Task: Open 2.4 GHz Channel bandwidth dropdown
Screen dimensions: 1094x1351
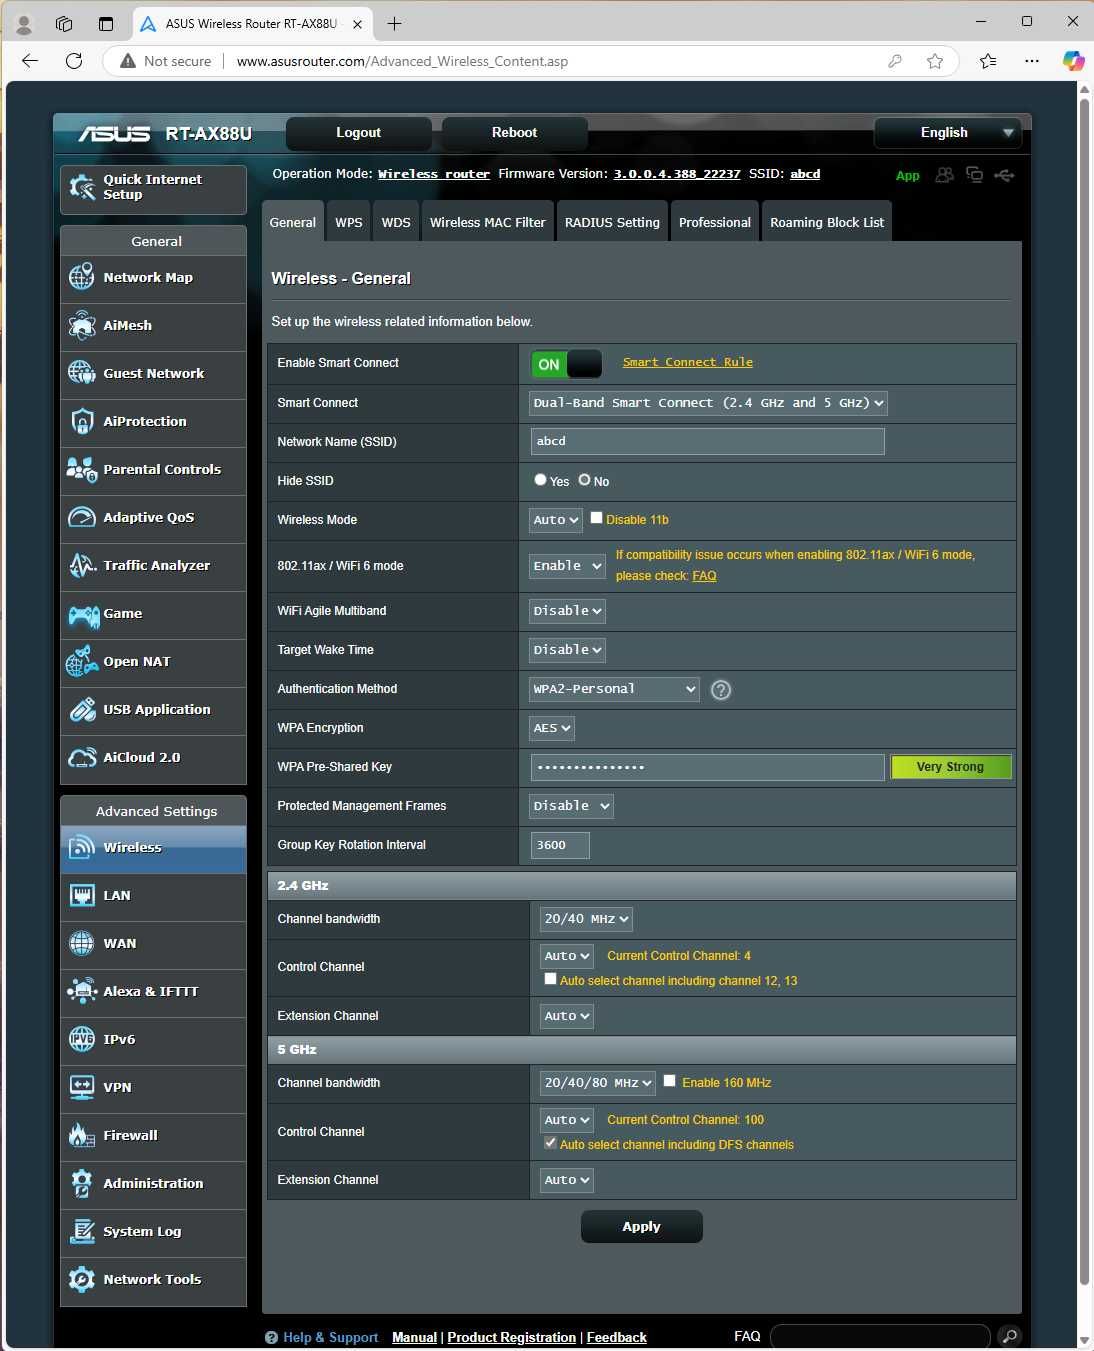Action: (x=586, y=919)
